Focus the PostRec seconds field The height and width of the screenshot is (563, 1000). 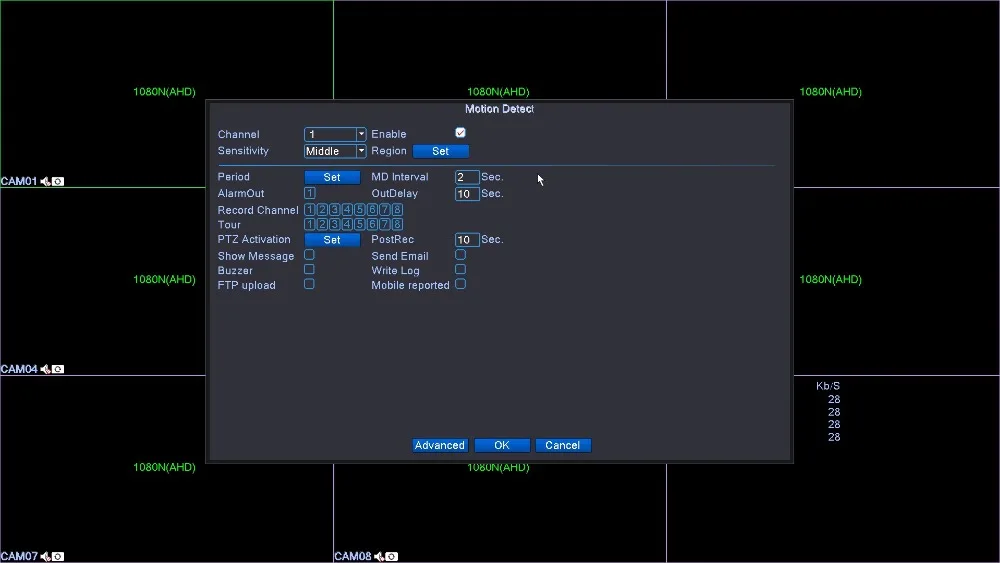(467, 240)
